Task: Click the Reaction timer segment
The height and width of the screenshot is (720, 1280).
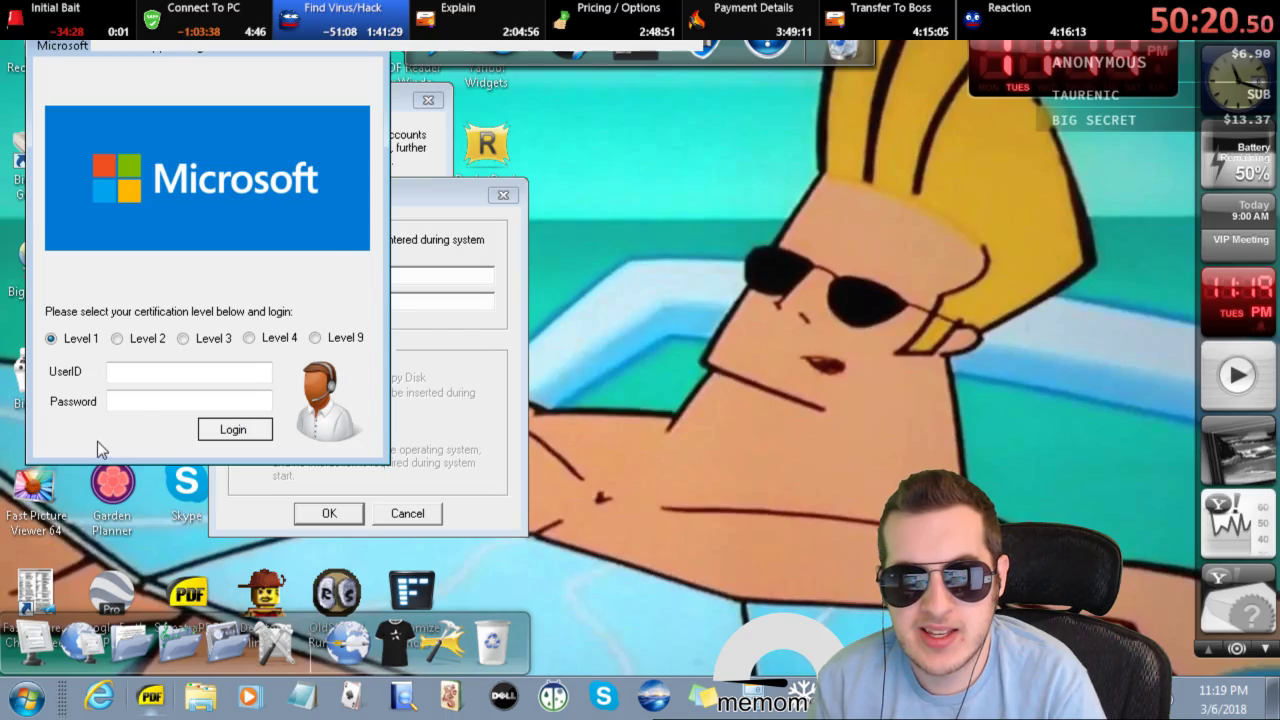Action: click(1024, 19)
